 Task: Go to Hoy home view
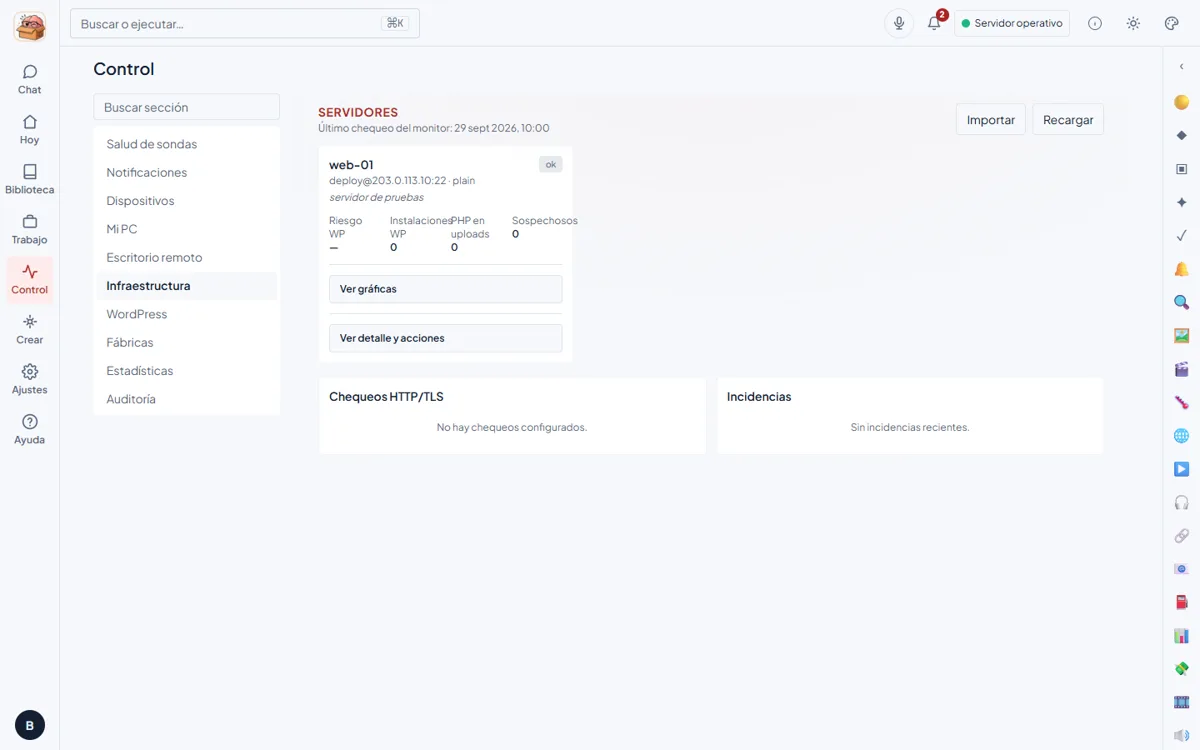pos(30,130)
